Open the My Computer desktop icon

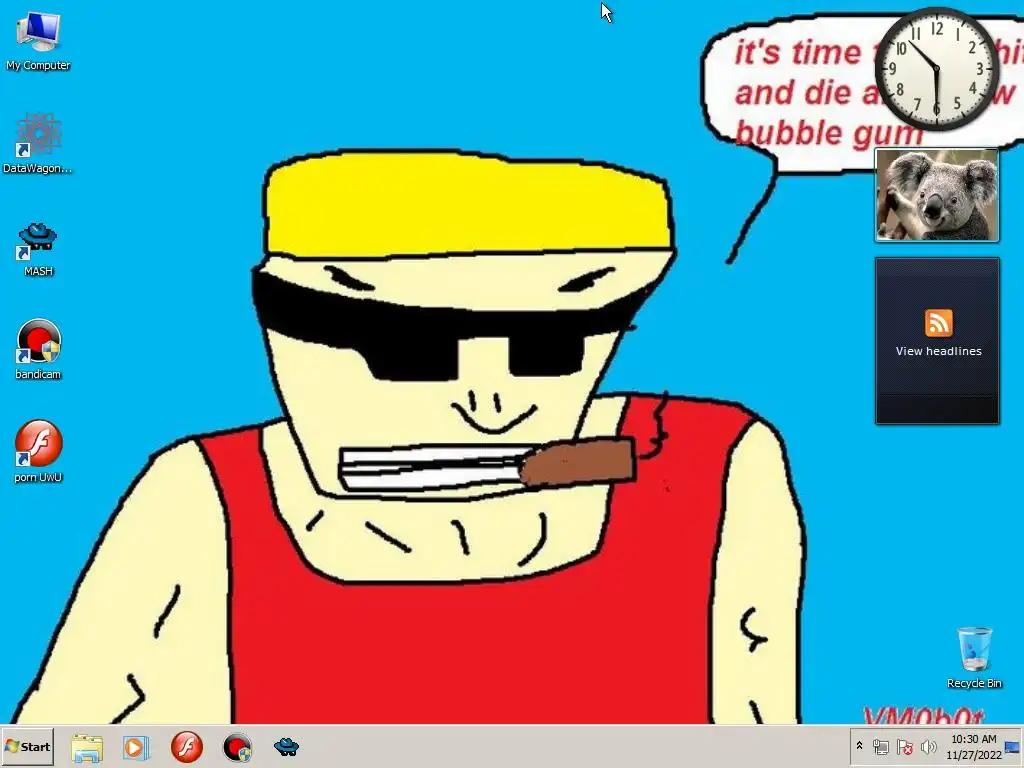click(38, 40)
